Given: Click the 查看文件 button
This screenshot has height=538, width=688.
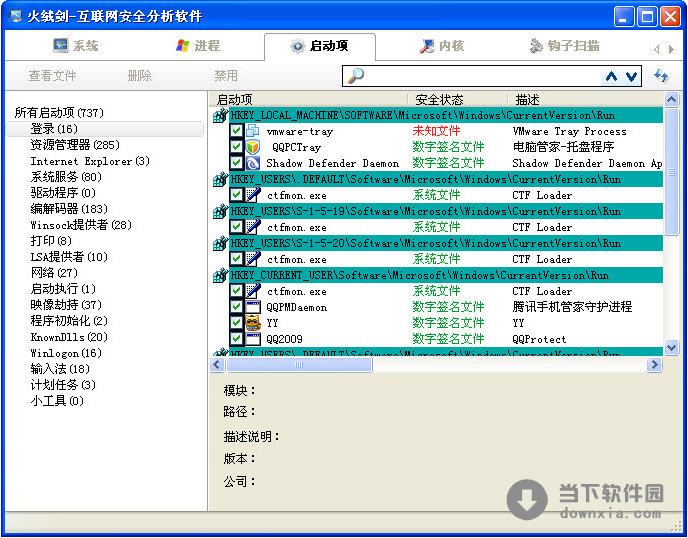Looking at the screenshot, I should coord(53,76).
